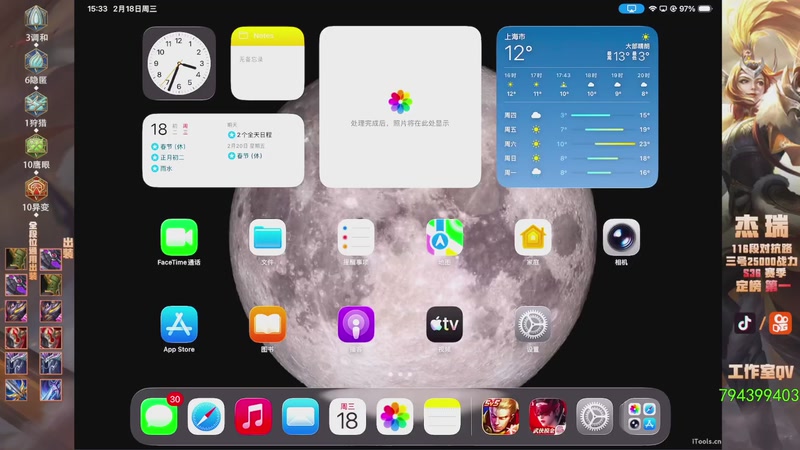
Task: Tap the home screen page indicator dots
Action: point(400,374)
